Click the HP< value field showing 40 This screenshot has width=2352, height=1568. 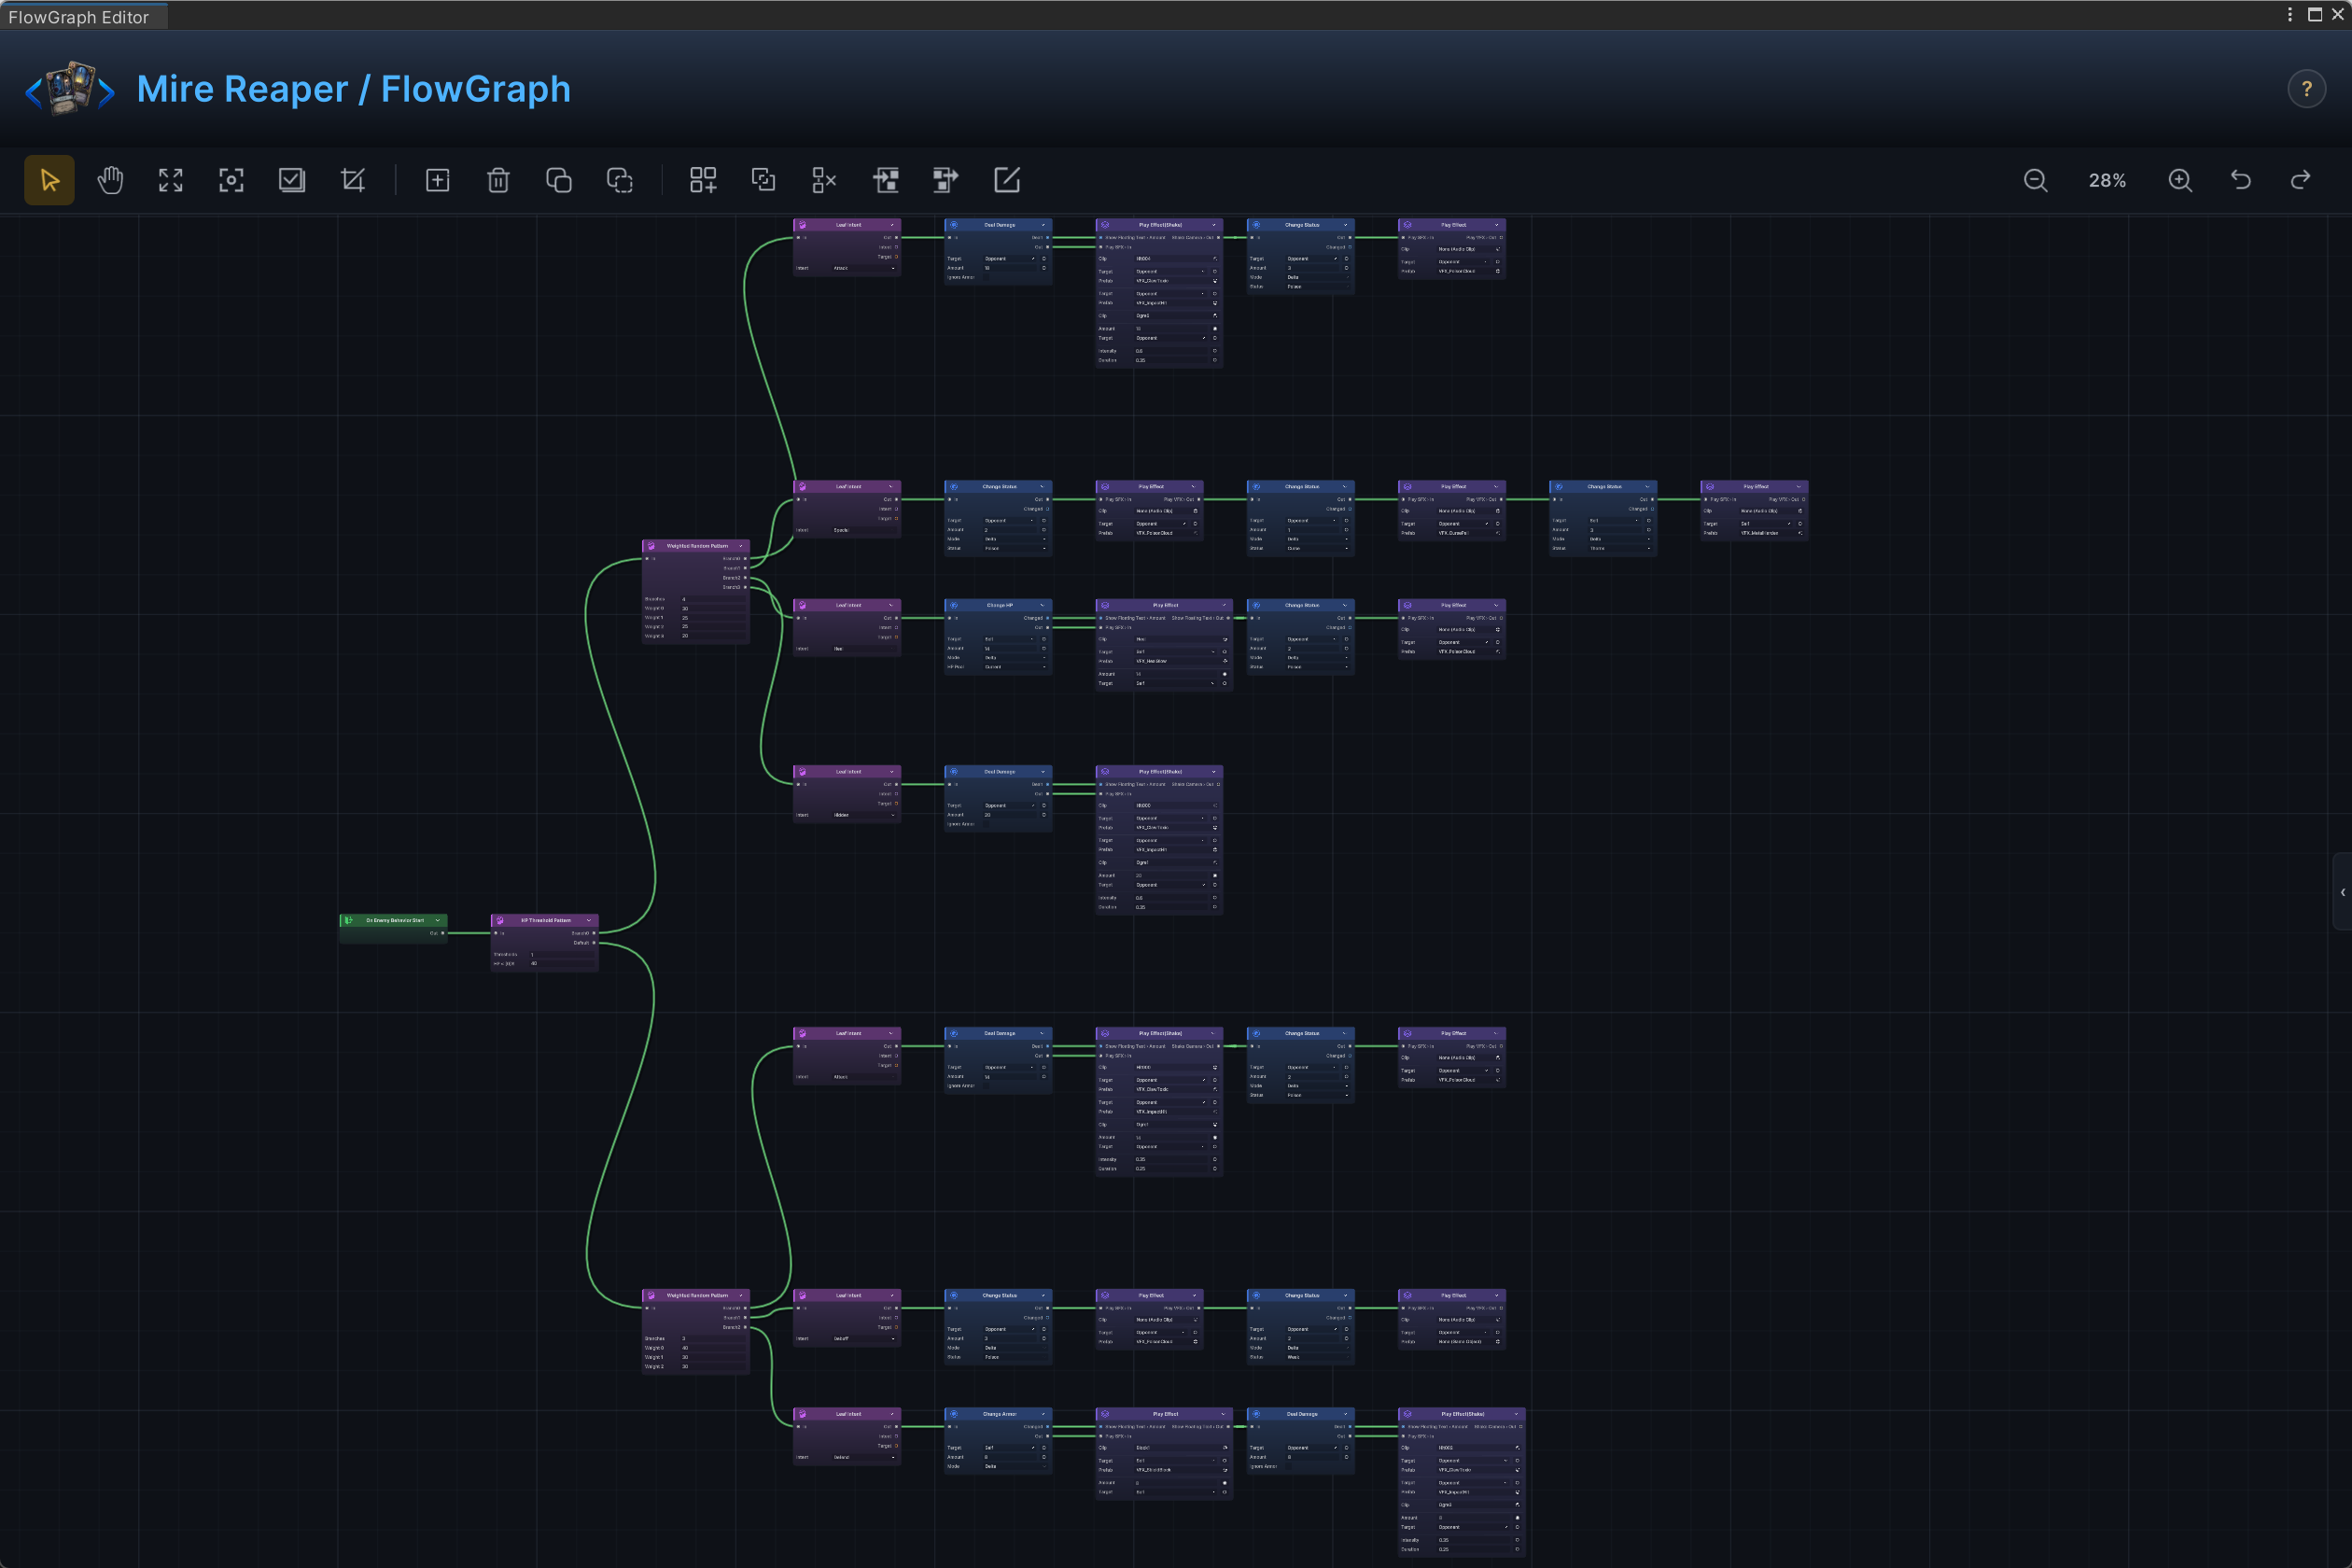[561, 964]
